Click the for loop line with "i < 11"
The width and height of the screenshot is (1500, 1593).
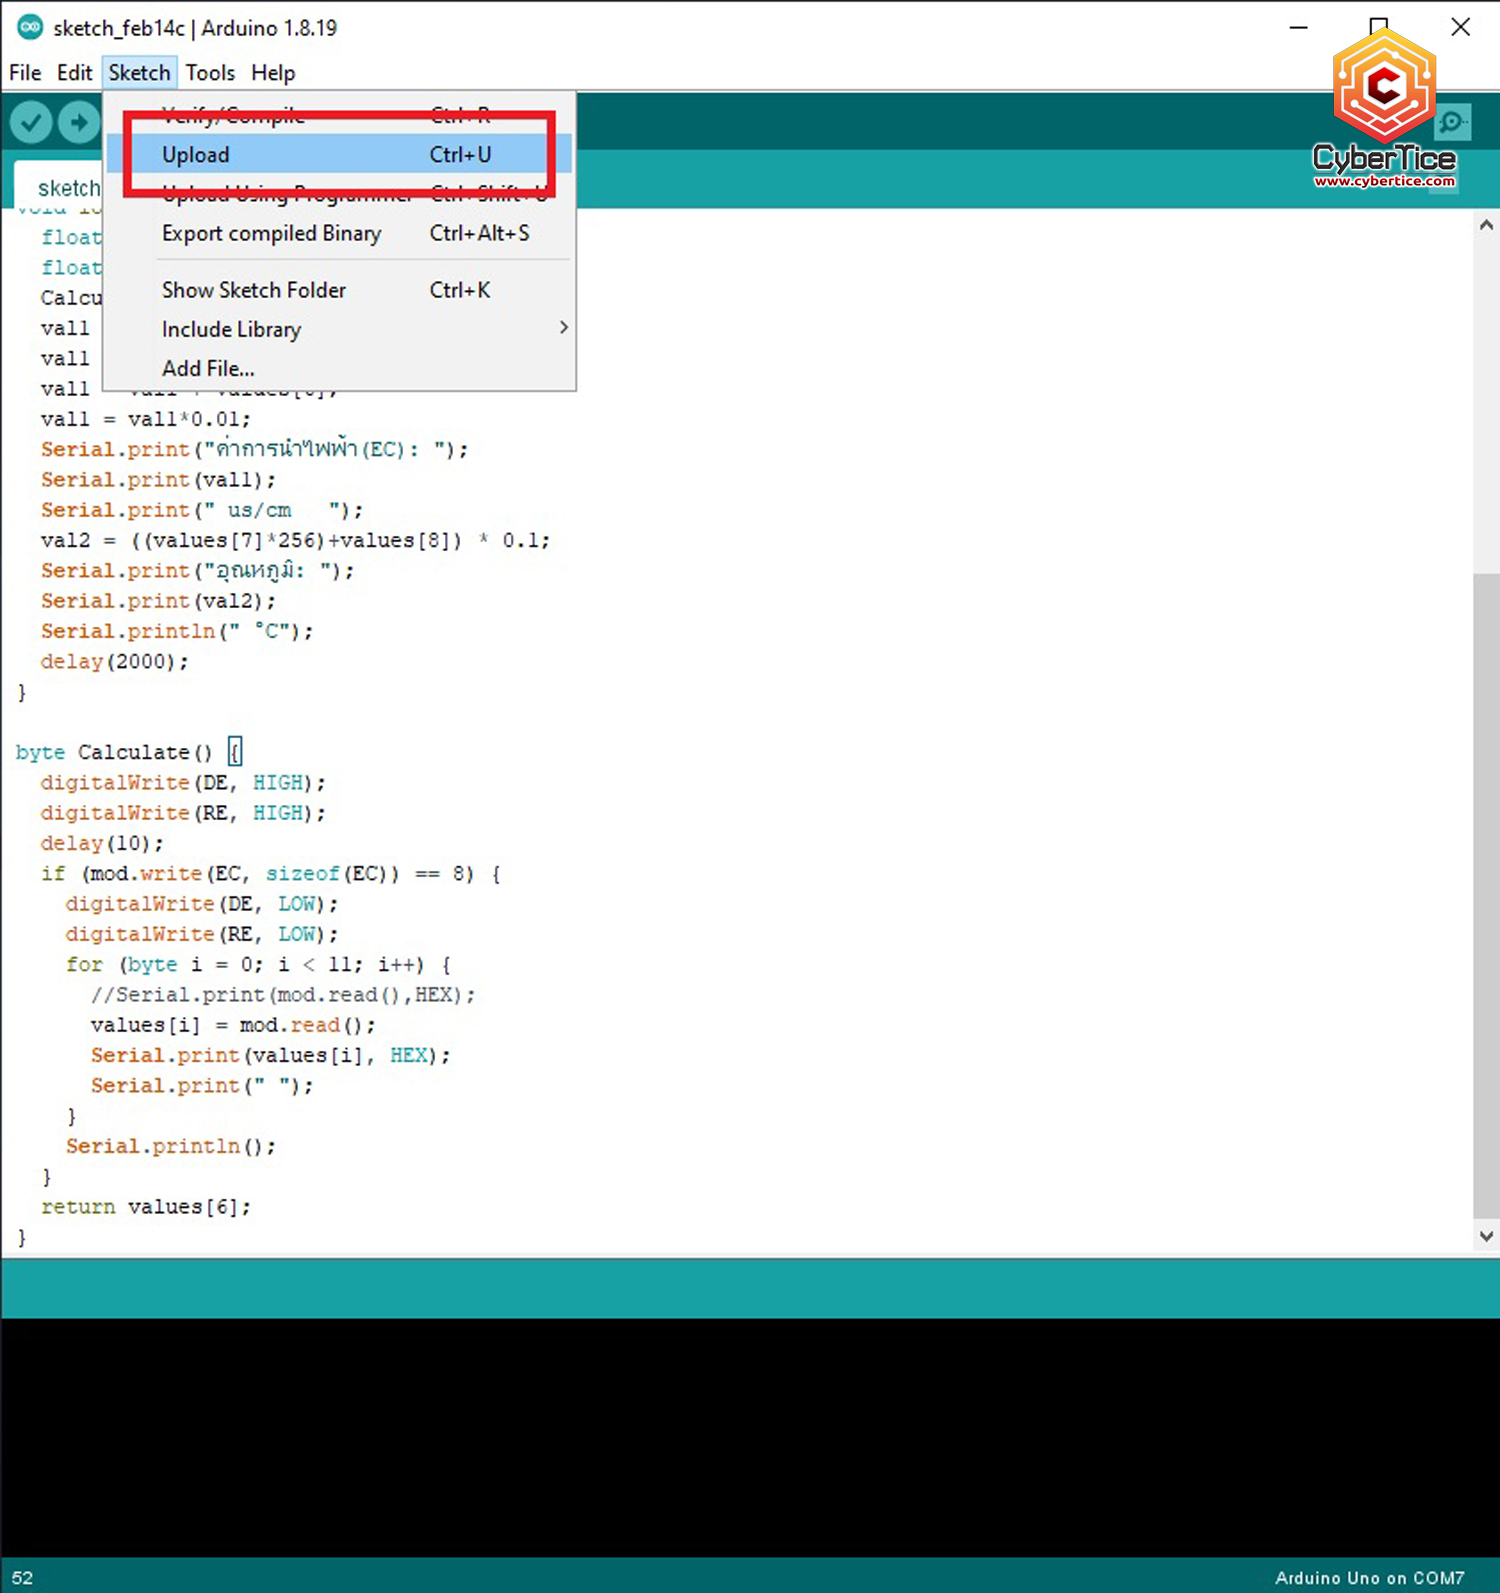(258, 965)
